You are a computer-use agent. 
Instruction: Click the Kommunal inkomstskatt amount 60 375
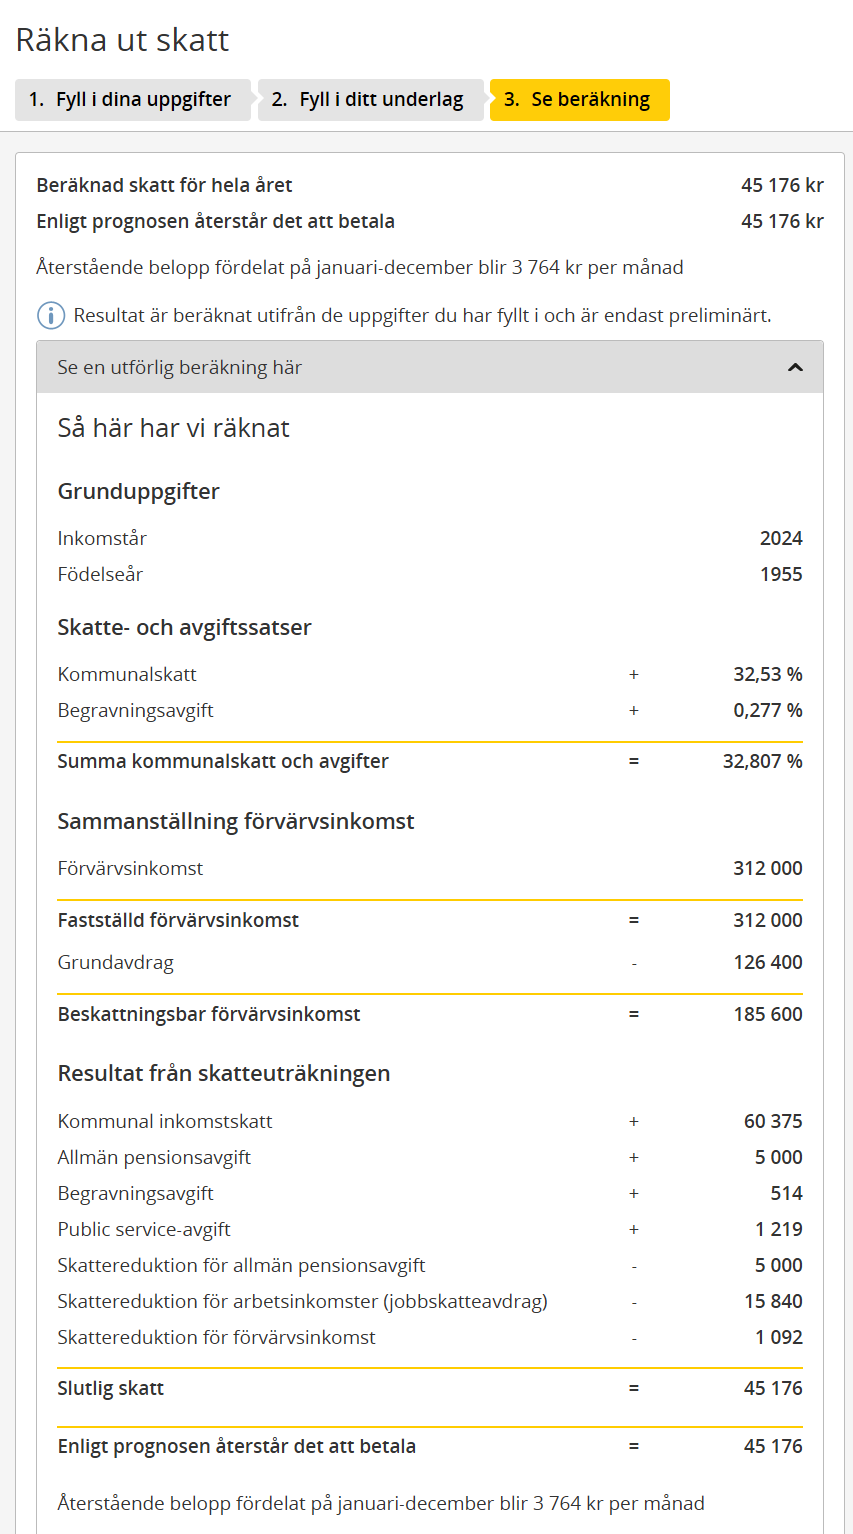(773, 1121)
